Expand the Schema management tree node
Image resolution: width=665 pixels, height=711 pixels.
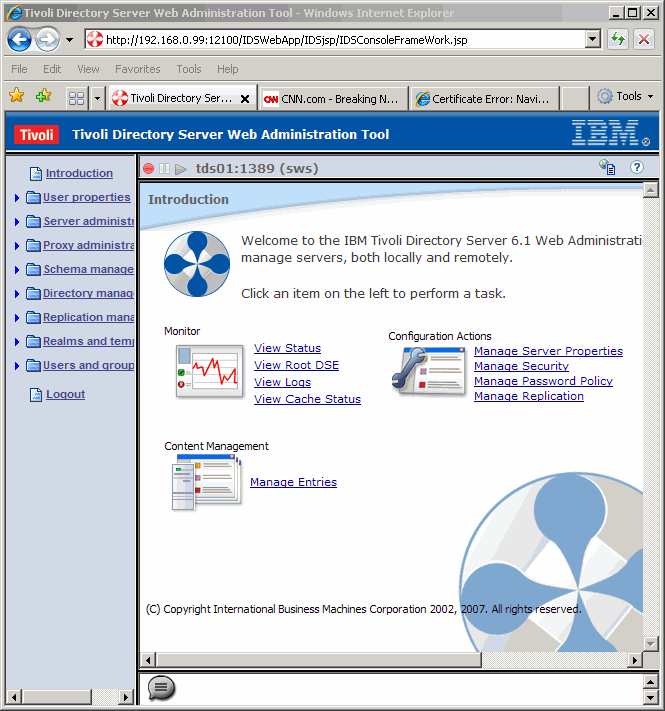coord(17,270)
